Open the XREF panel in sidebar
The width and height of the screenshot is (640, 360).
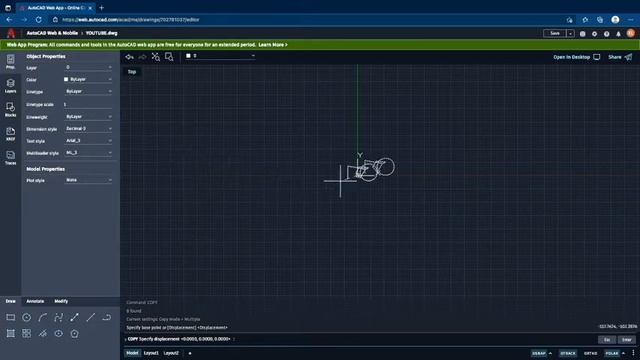point(11,133)
